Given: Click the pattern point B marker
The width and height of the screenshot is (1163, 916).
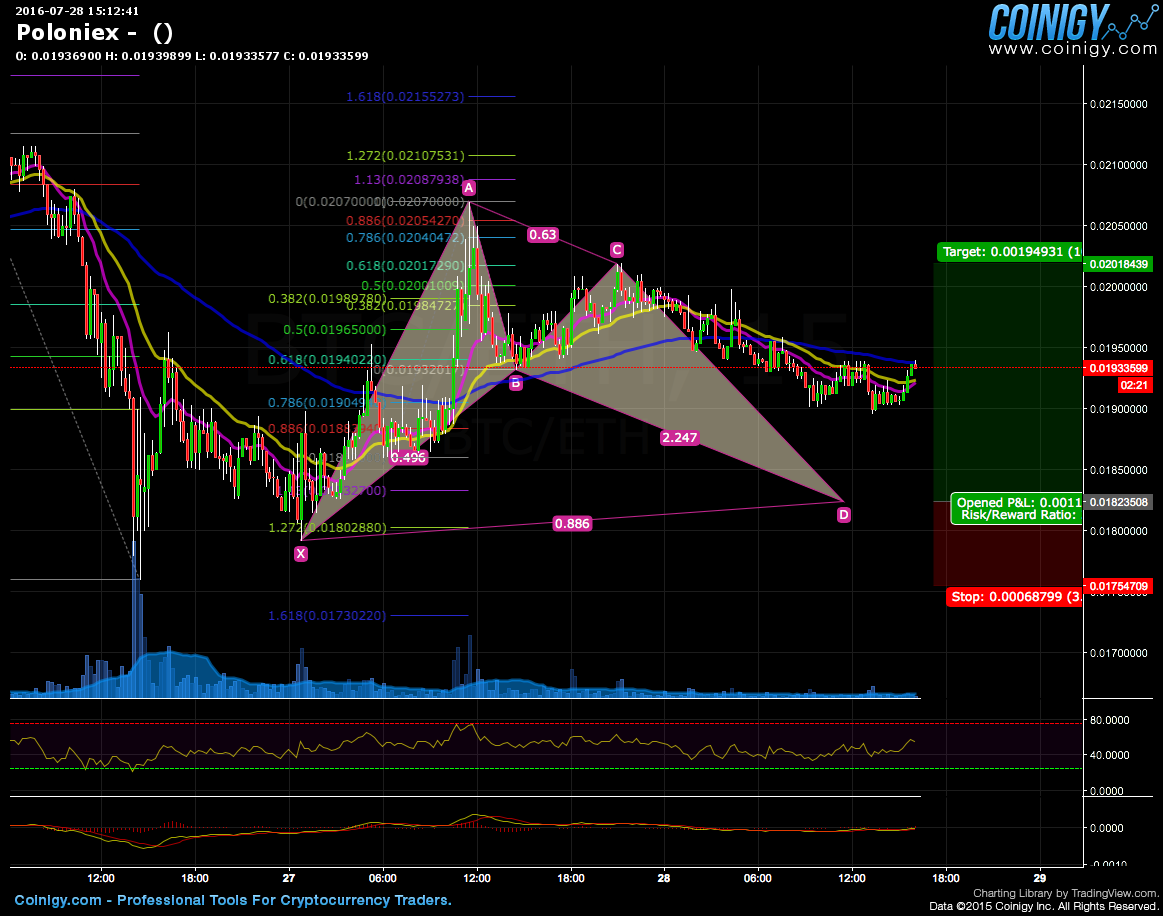Looking at the screenshot, I should point(516,382).
